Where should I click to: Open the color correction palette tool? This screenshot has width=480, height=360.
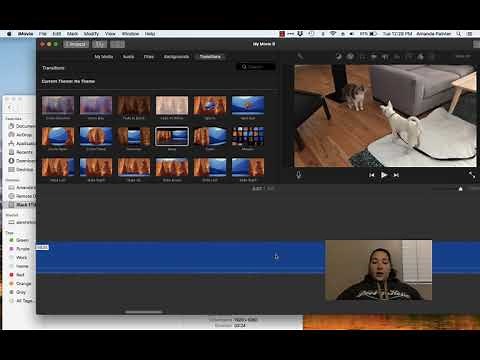[x=350, y=57]
